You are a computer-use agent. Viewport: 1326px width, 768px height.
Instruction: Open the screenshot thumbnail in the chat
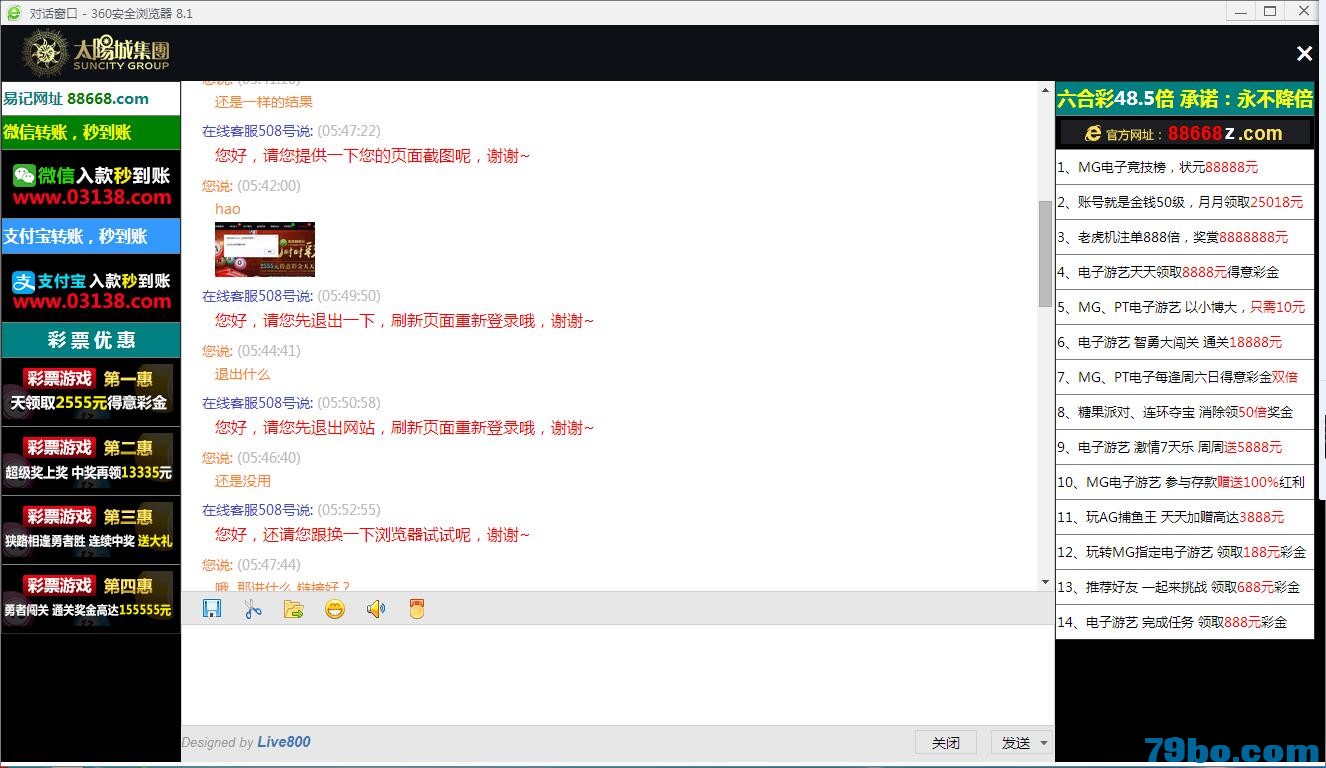[265, 249]
